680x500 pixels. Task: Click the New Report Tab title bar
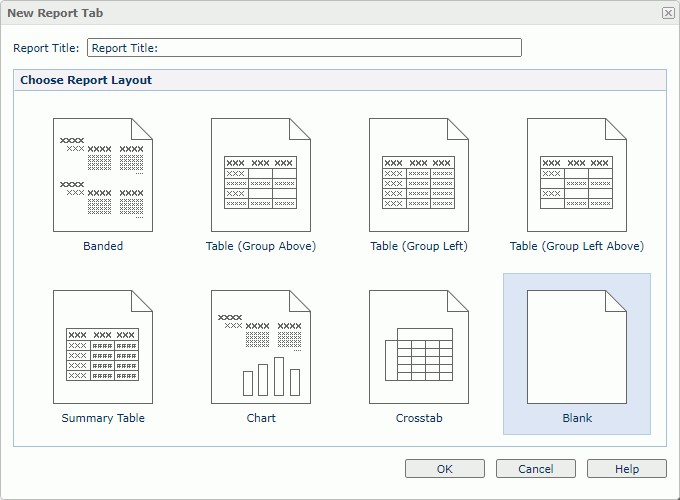pyautogui.click(x=300, y=13)
